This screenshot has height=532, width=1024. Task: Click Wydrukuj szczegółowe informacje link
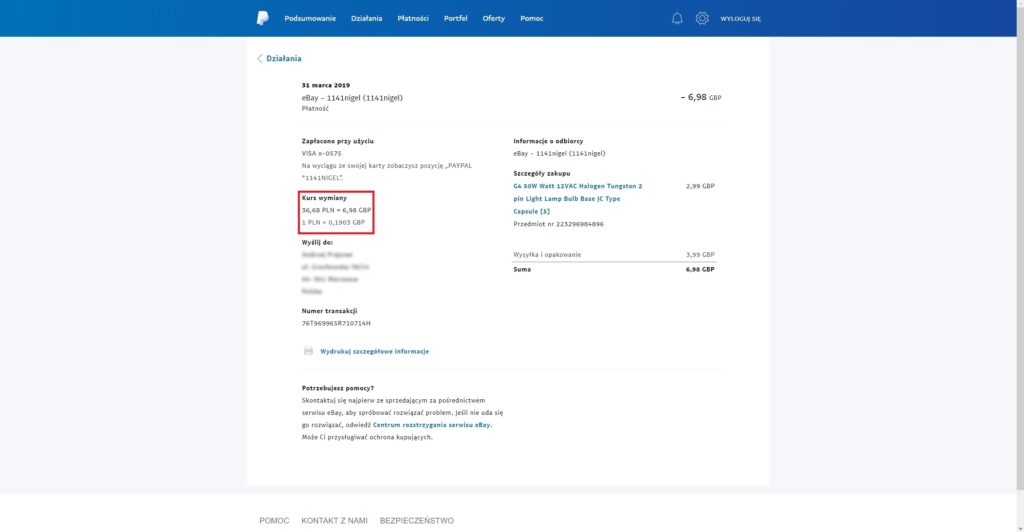click(375, 352)
